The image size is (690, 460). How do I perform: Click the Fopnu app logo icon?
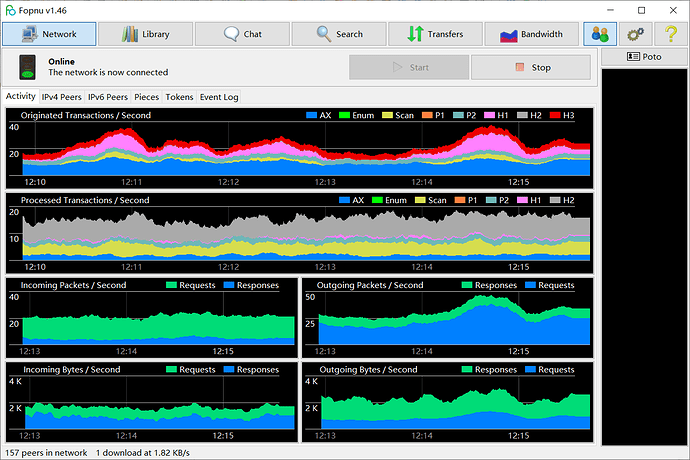(10, 10)
